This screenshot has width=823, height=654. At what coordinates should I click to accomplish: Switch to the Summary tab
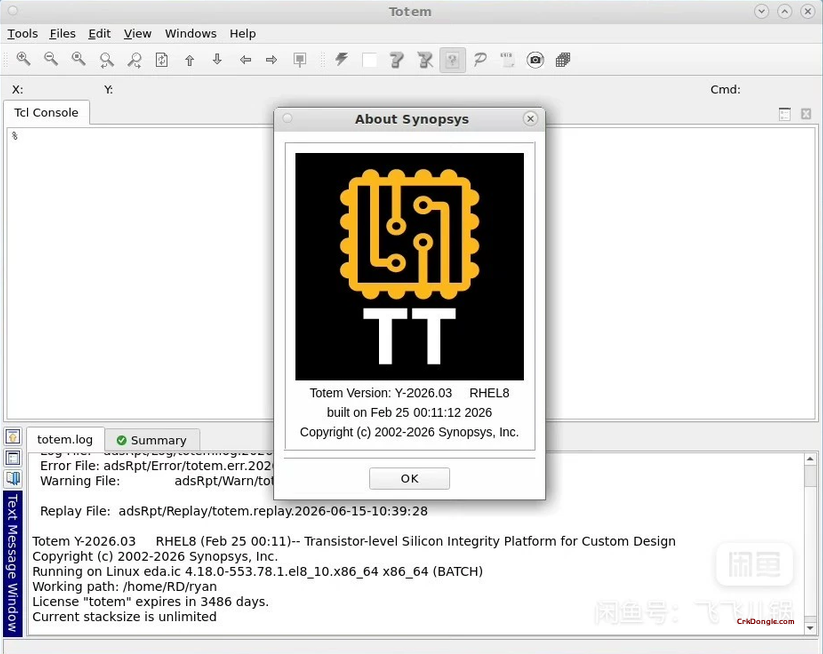coord(152,440)
